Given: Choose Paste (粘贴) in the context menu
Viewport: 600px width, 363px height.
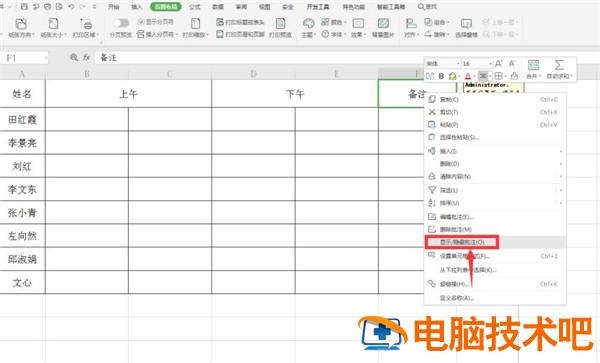Looking at the screenshot, I should (x=495, y=125).
